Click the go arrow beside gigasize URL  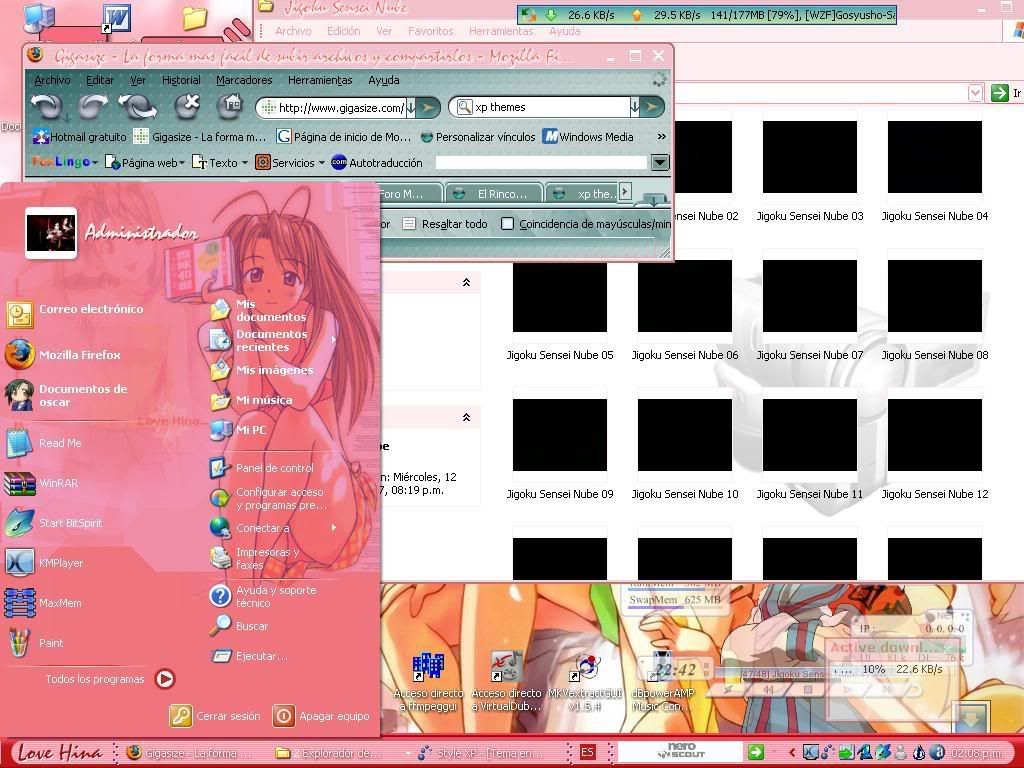(428, 107)
